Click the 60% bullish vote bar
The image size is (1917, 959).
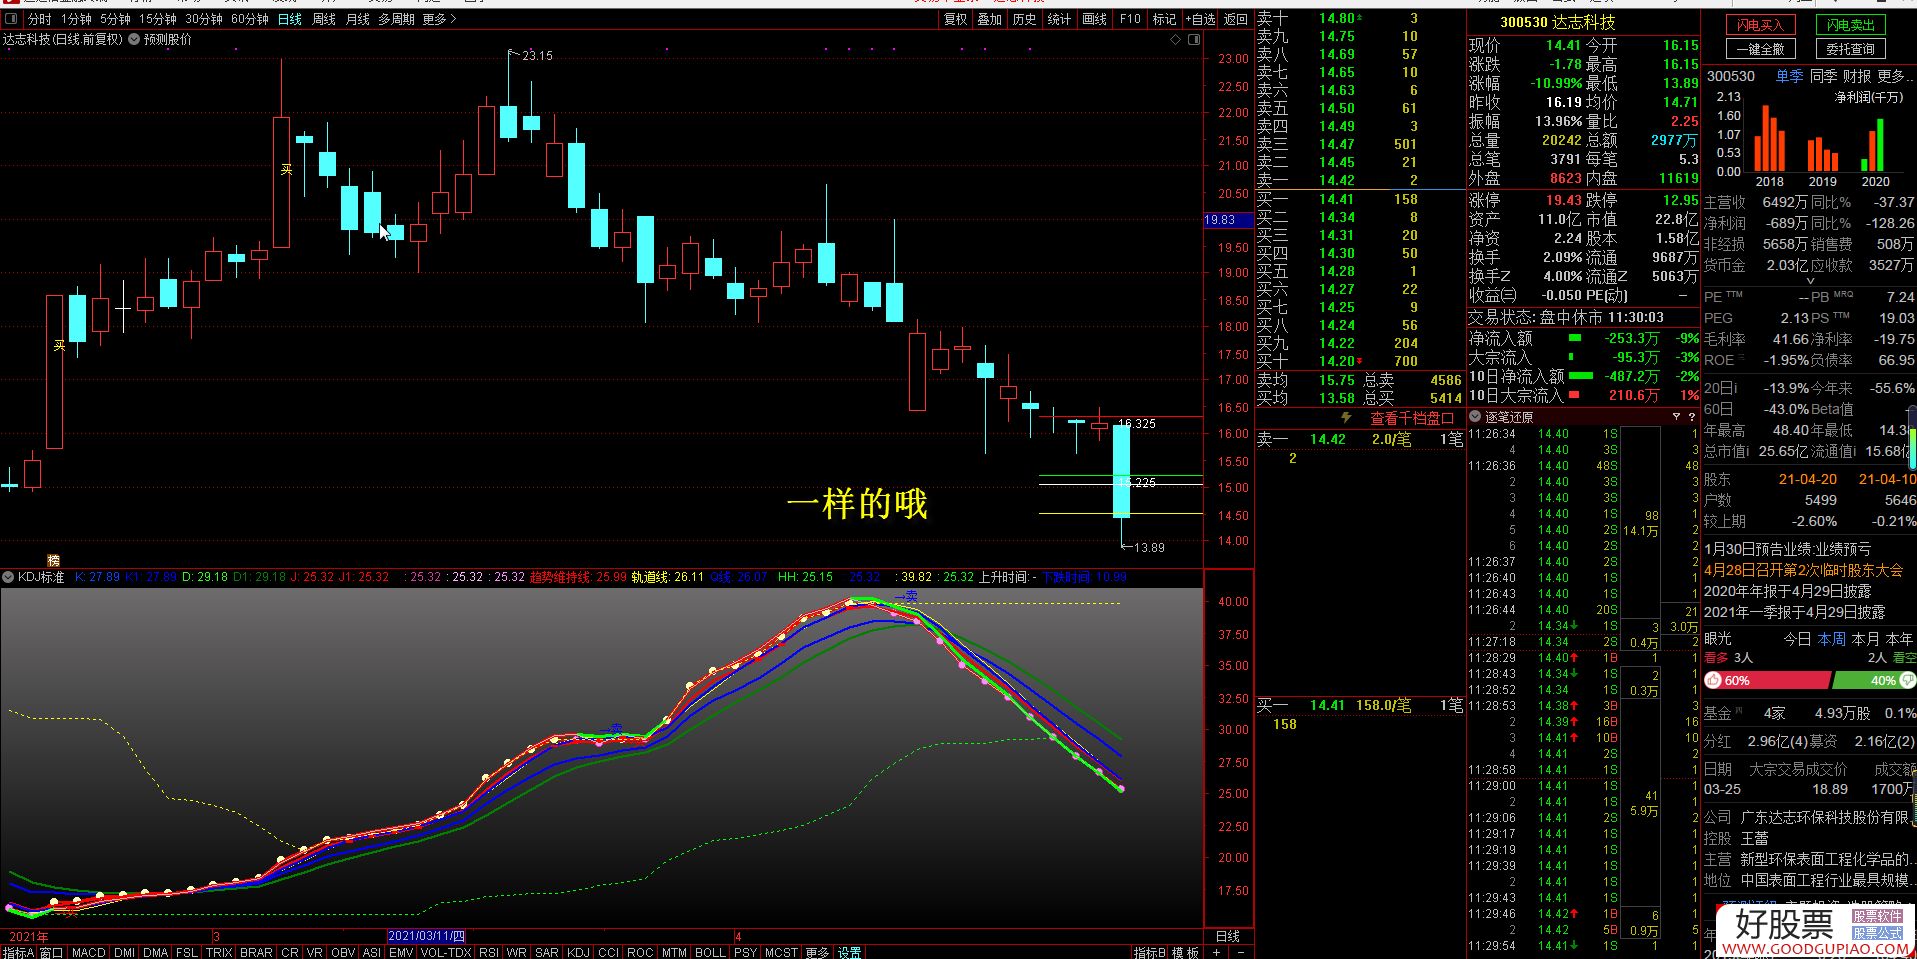[1767, 680]
